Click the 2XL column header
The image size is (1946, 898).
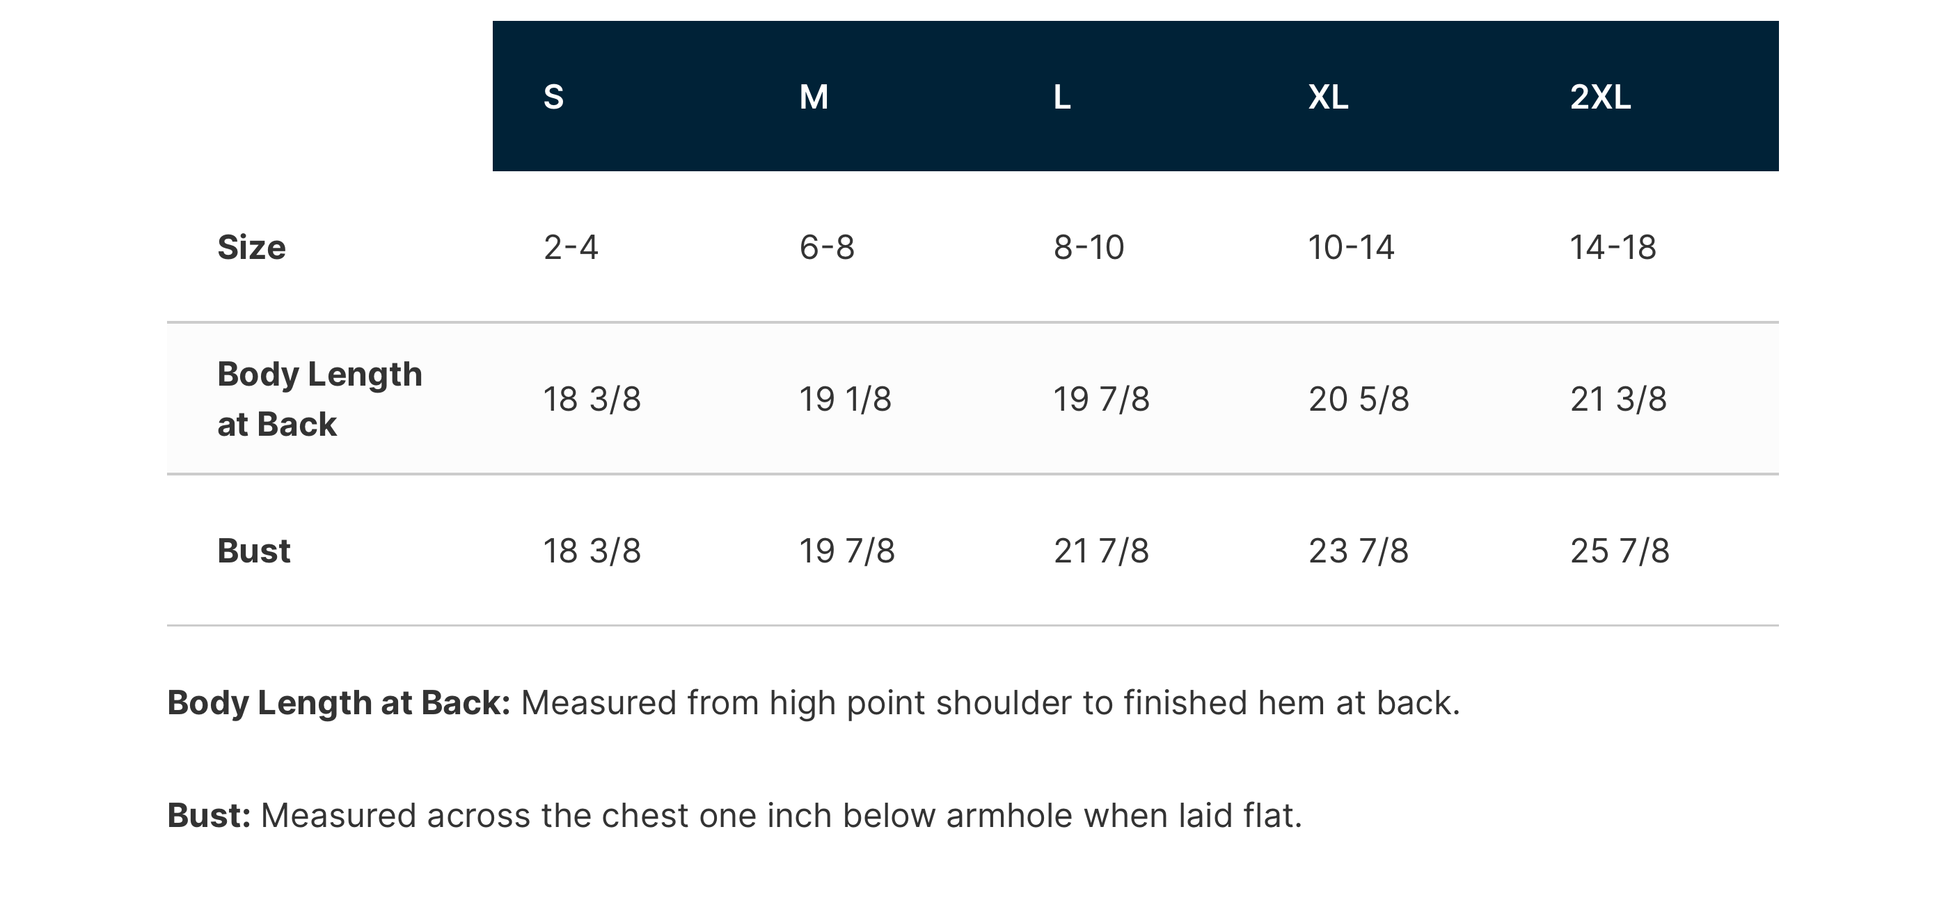click(1600, 97)
